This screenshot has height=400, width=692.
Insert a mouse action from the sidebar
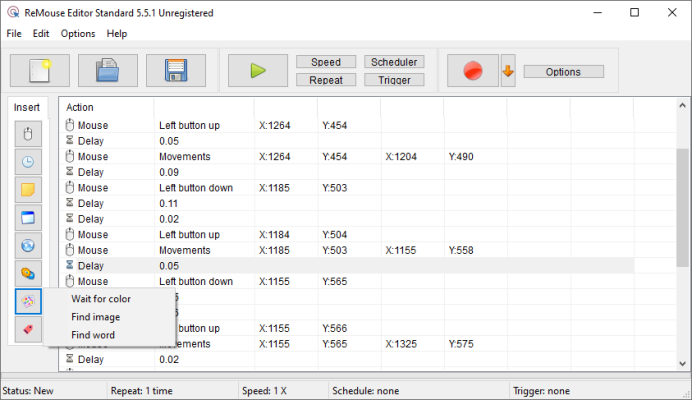[28, 134]
